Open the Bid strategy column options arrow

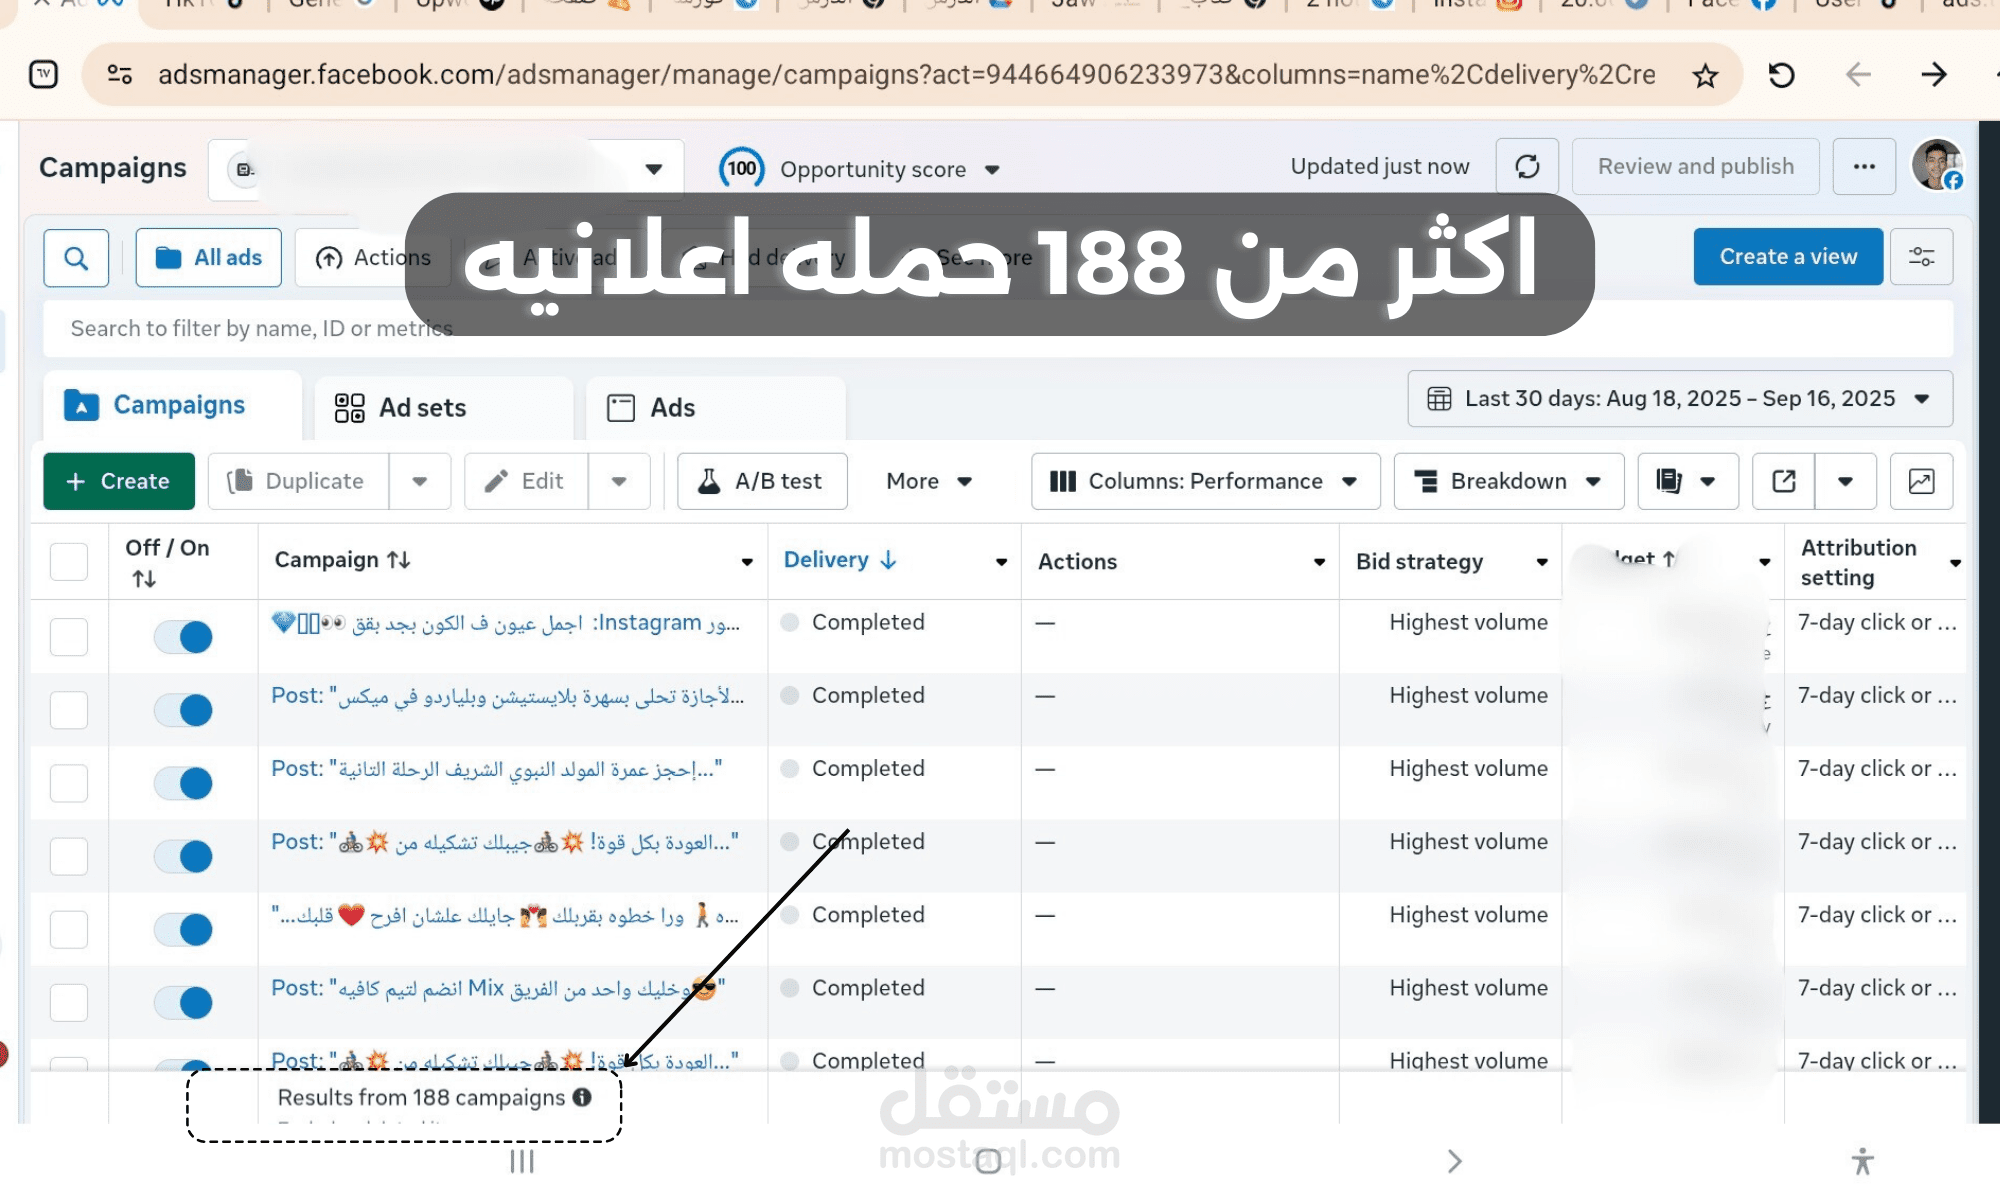(x=1542, y=562)
